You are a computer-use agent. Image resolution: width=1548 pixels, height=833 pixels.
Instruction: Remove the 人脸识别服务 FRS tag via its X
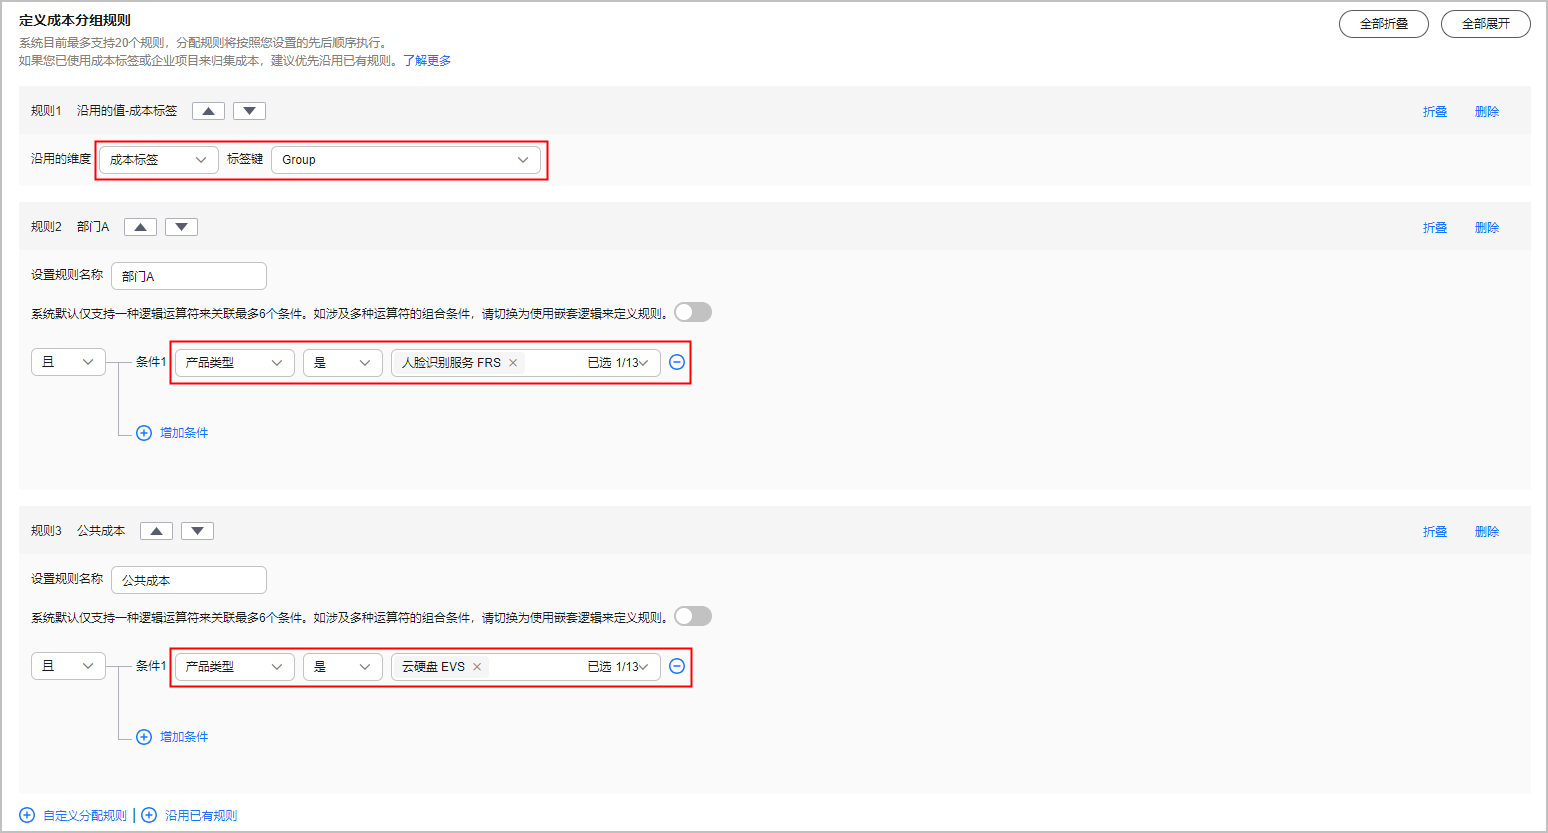pos(513,363)
